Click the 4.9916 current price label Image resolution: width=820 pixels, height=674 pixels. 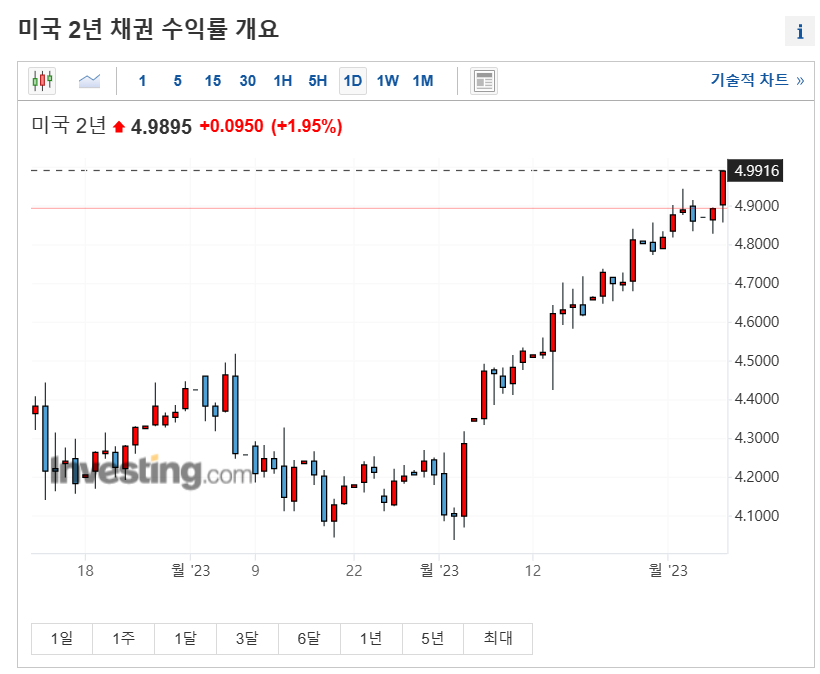coord(756,170)
